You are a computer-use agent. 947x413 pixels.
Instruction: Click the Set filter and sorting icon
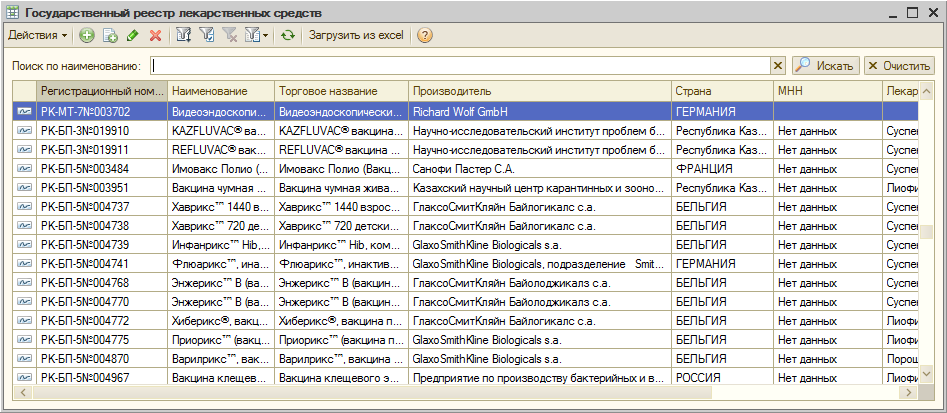pyautogui.click(x=184, y=35)
